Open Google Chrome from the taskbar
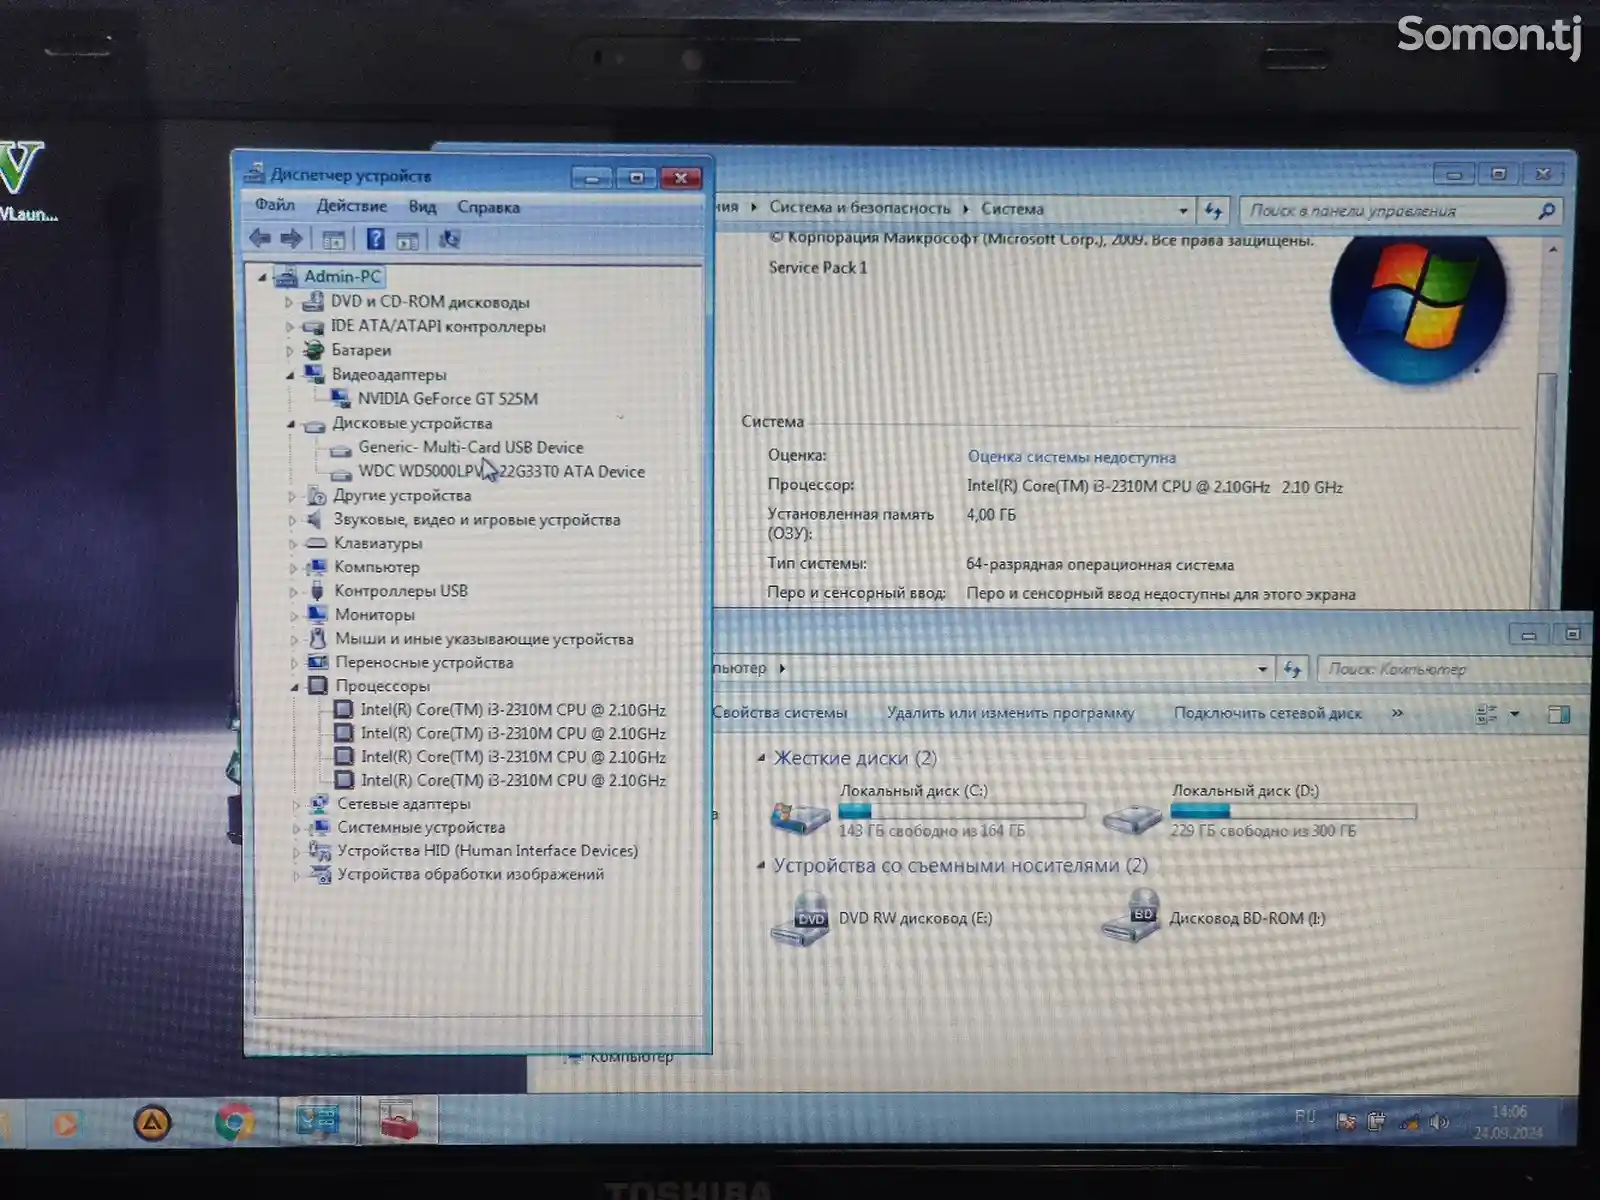 (235, 1123)
